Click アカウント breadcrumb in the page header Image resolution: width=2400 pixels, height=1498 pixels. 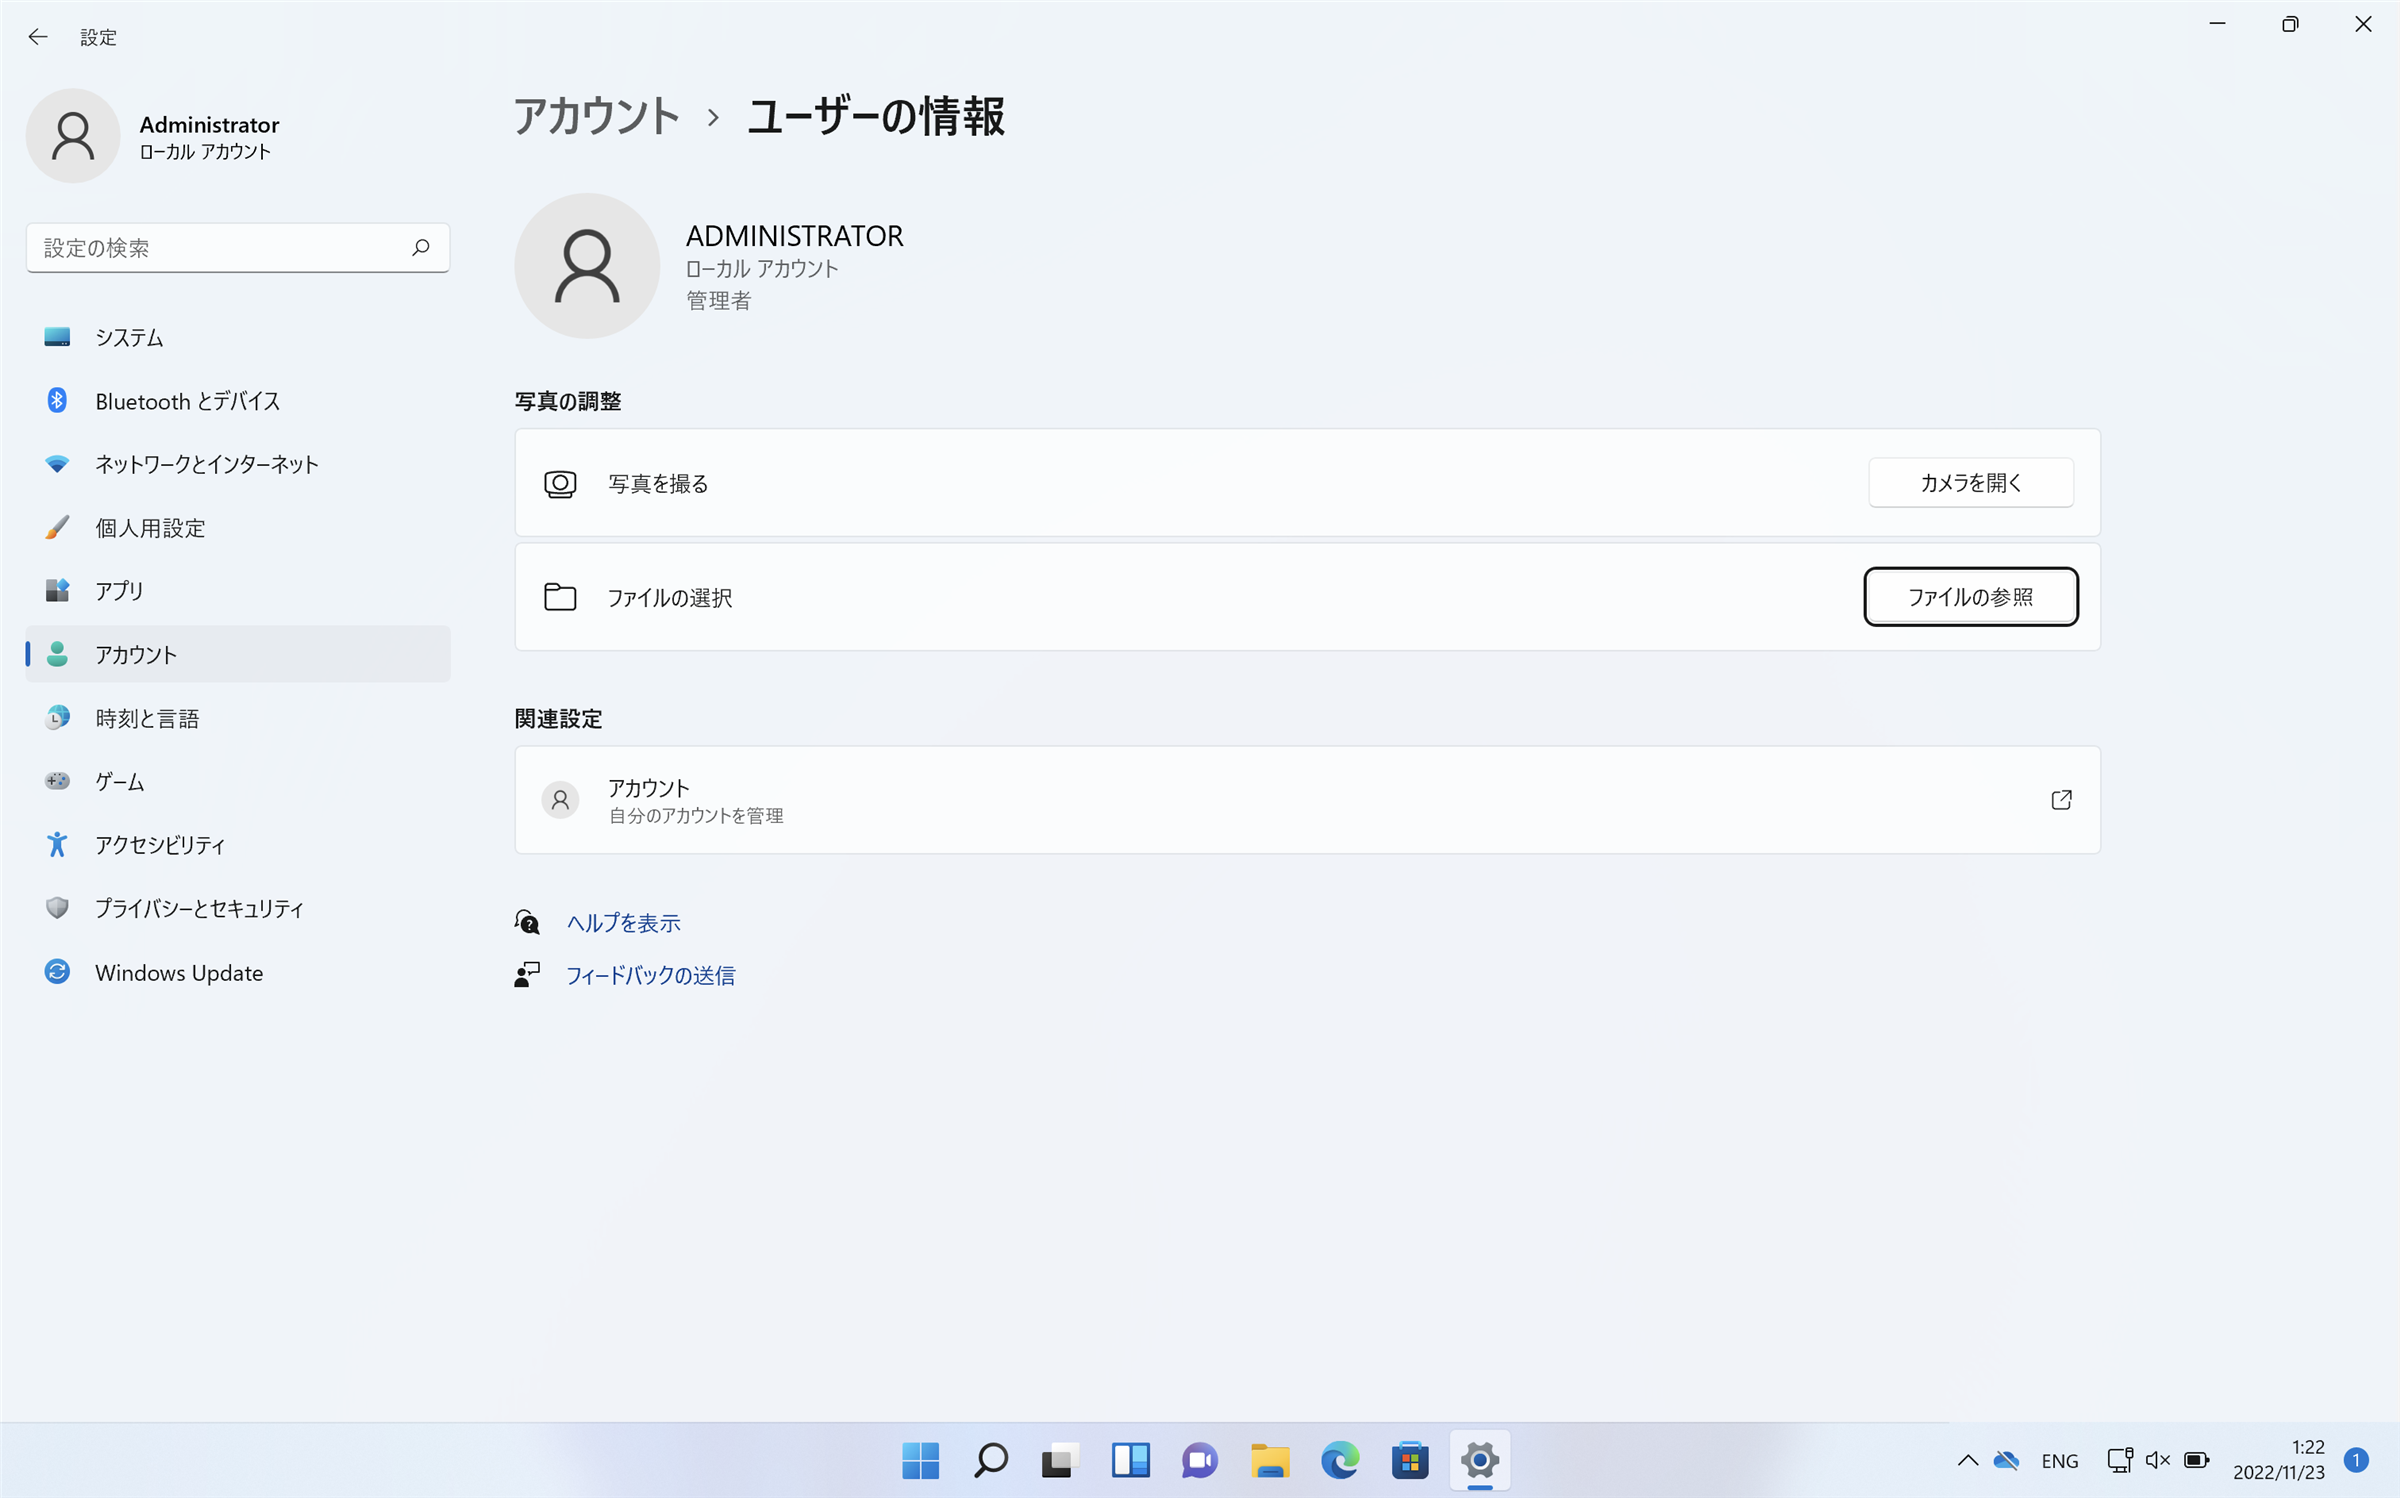tap(597, 117)
